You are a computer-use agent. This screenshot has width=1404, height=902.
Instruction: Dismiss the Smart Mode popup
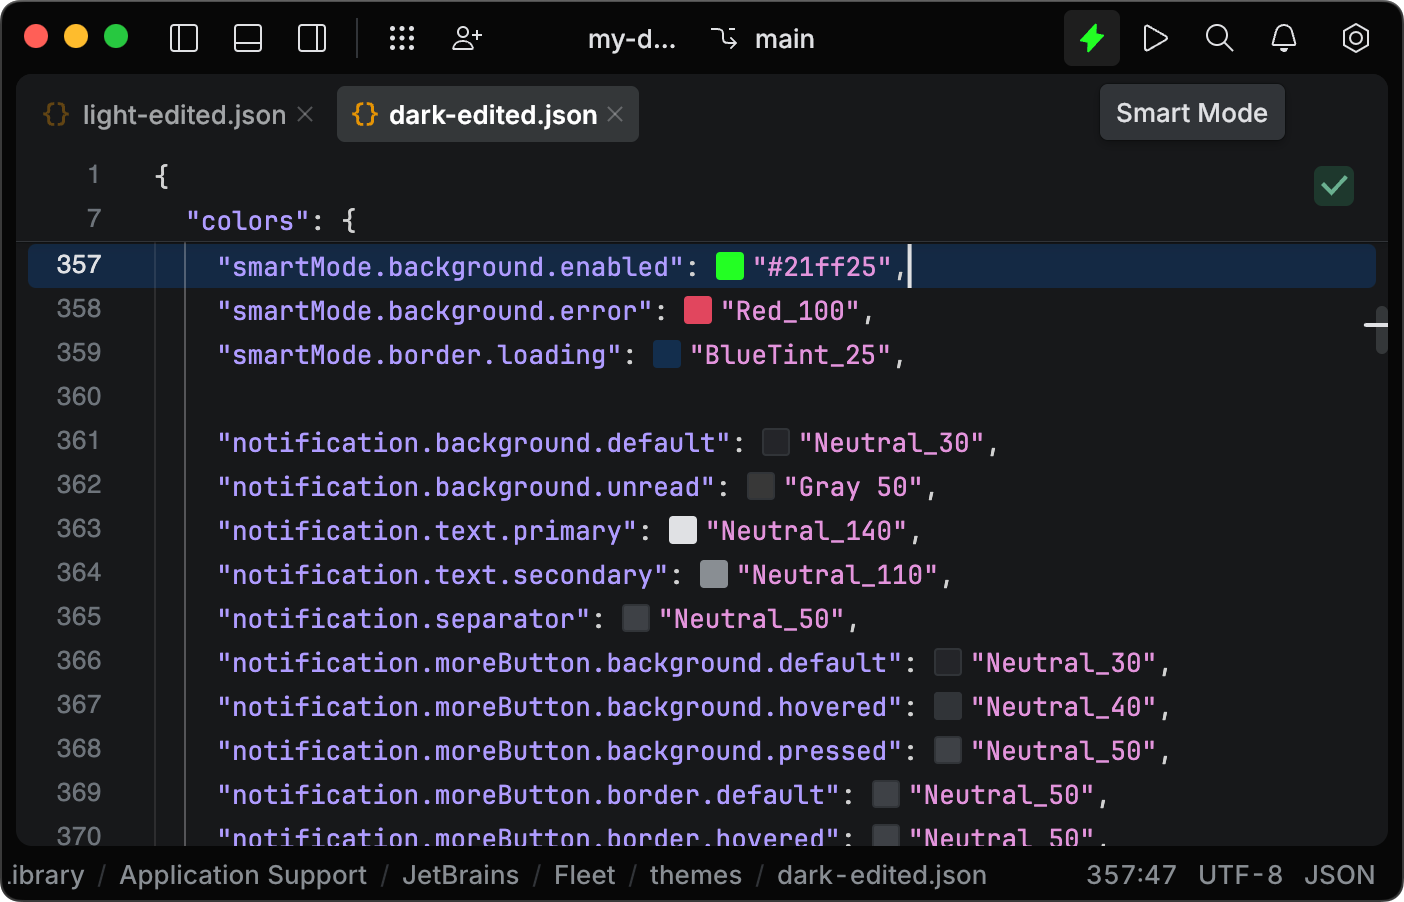pos(1192,112)
